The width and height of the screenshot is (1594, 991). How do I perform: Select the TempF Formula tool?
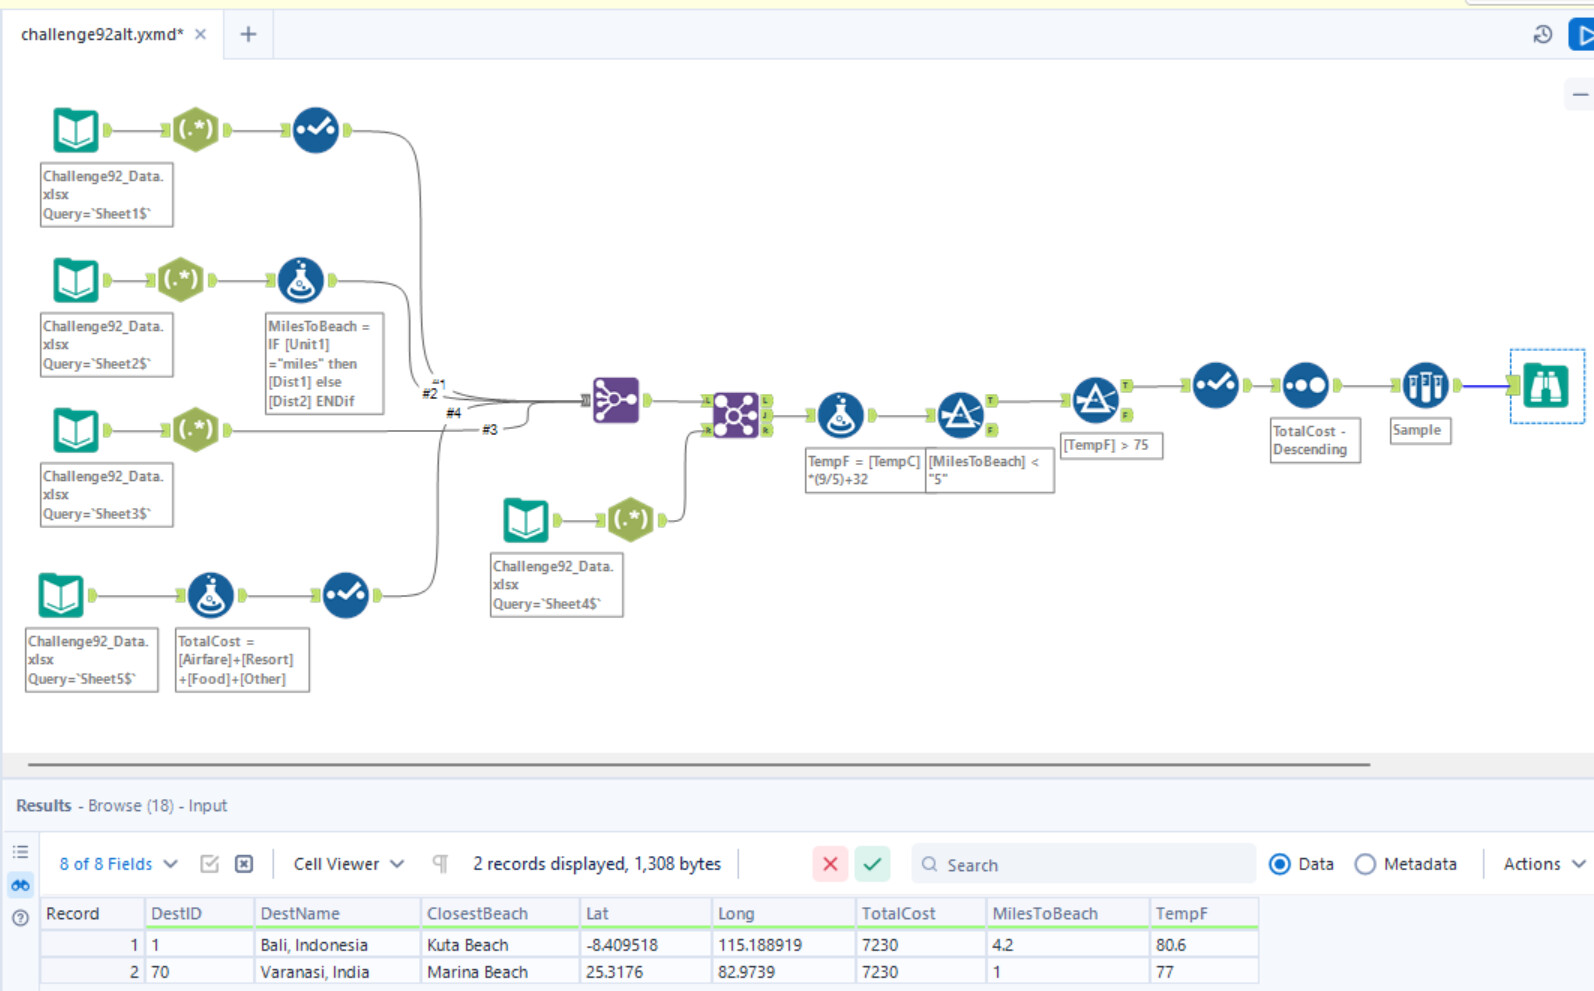[840, 415]
